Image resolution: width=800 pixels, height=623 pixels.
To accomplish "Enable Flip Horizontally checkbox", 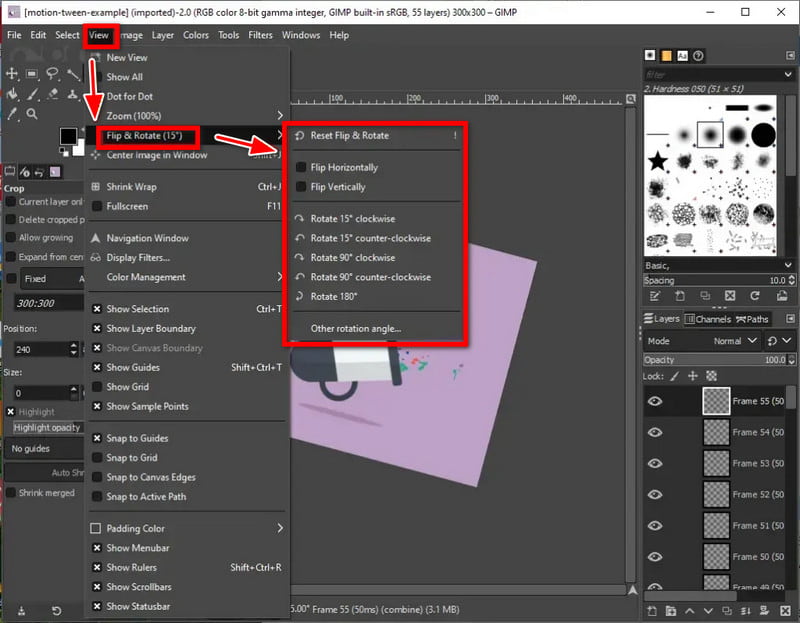I will click(343, 168).
